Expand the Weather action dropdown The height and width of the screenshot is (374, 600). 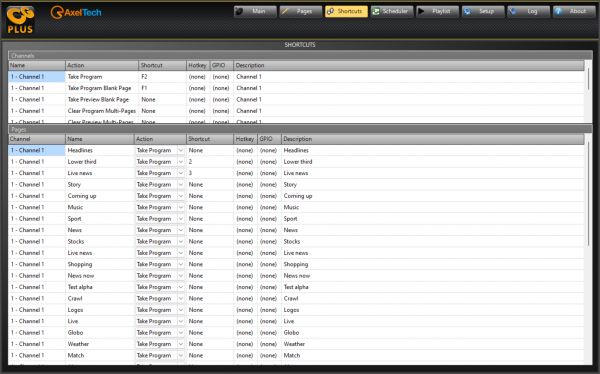click(x=181, y=344)
